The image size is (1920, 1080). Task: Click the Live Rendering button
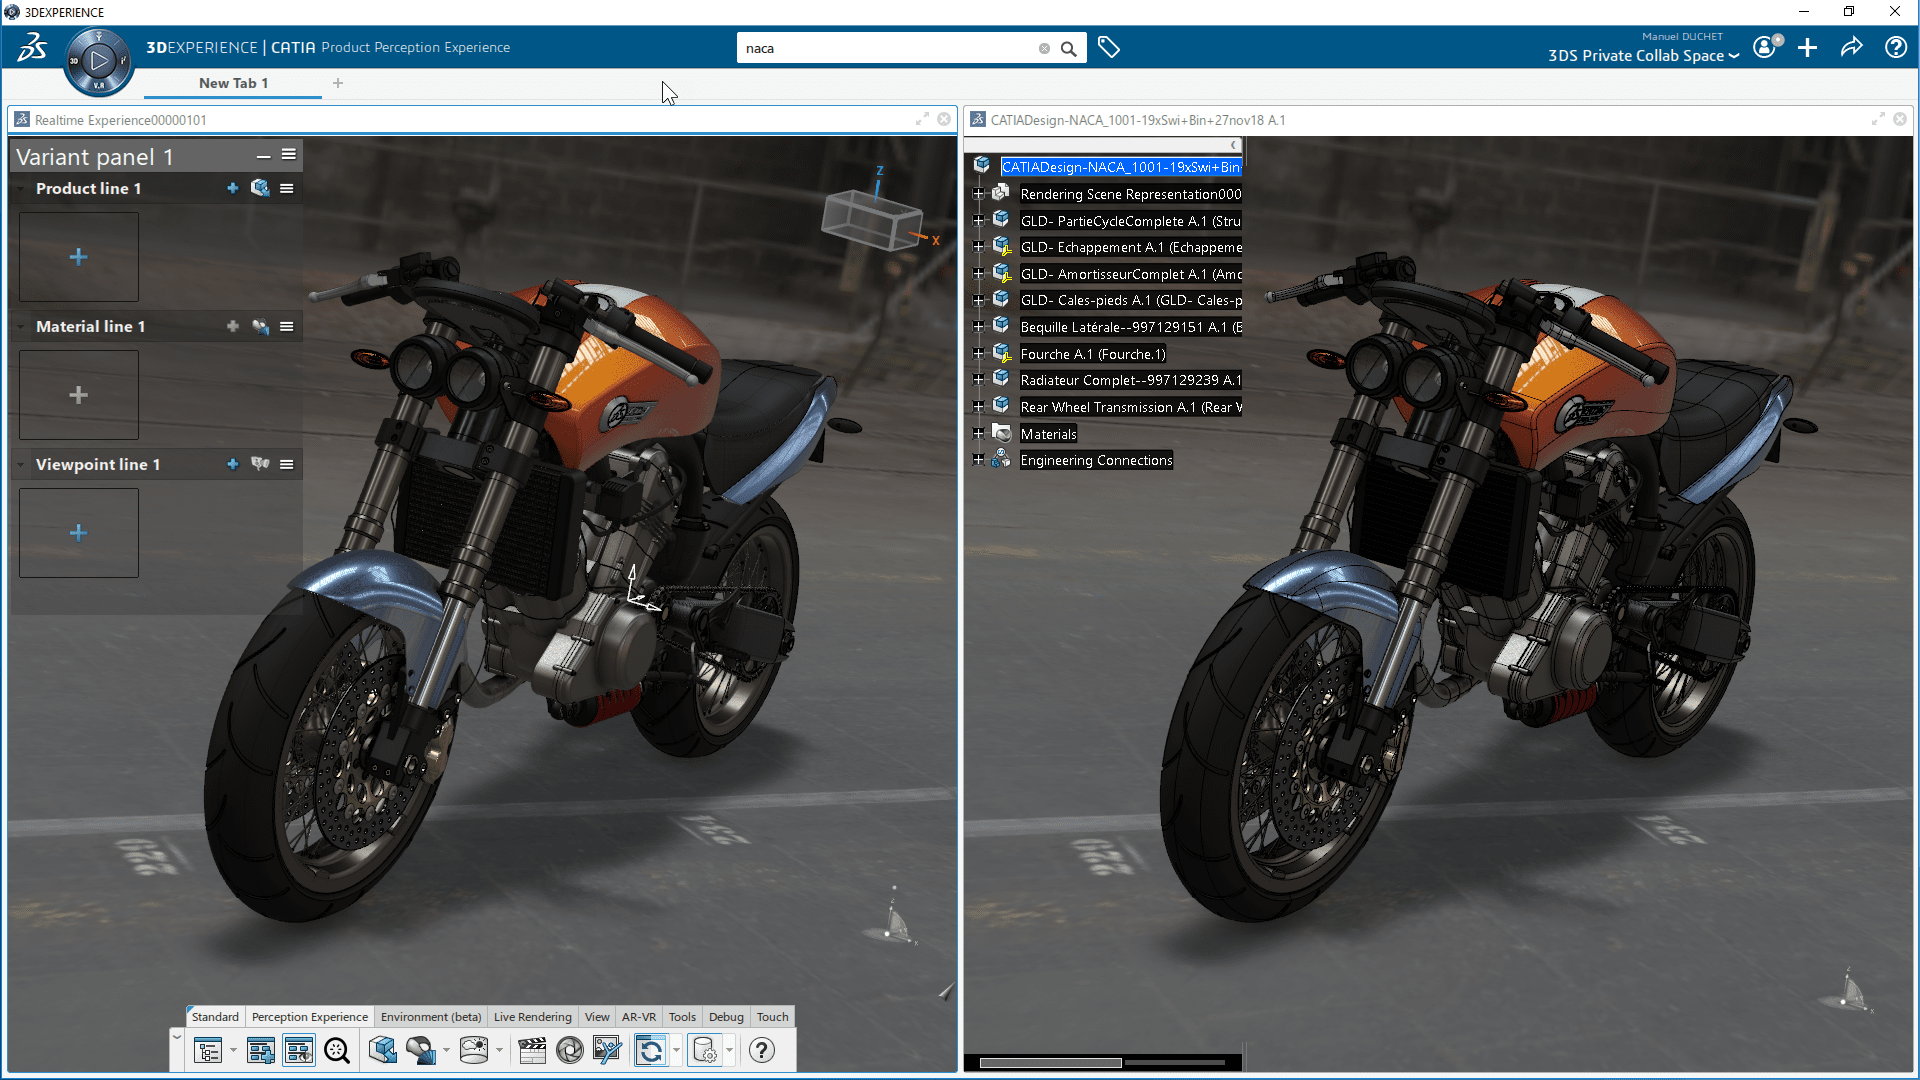point(531,1015)
